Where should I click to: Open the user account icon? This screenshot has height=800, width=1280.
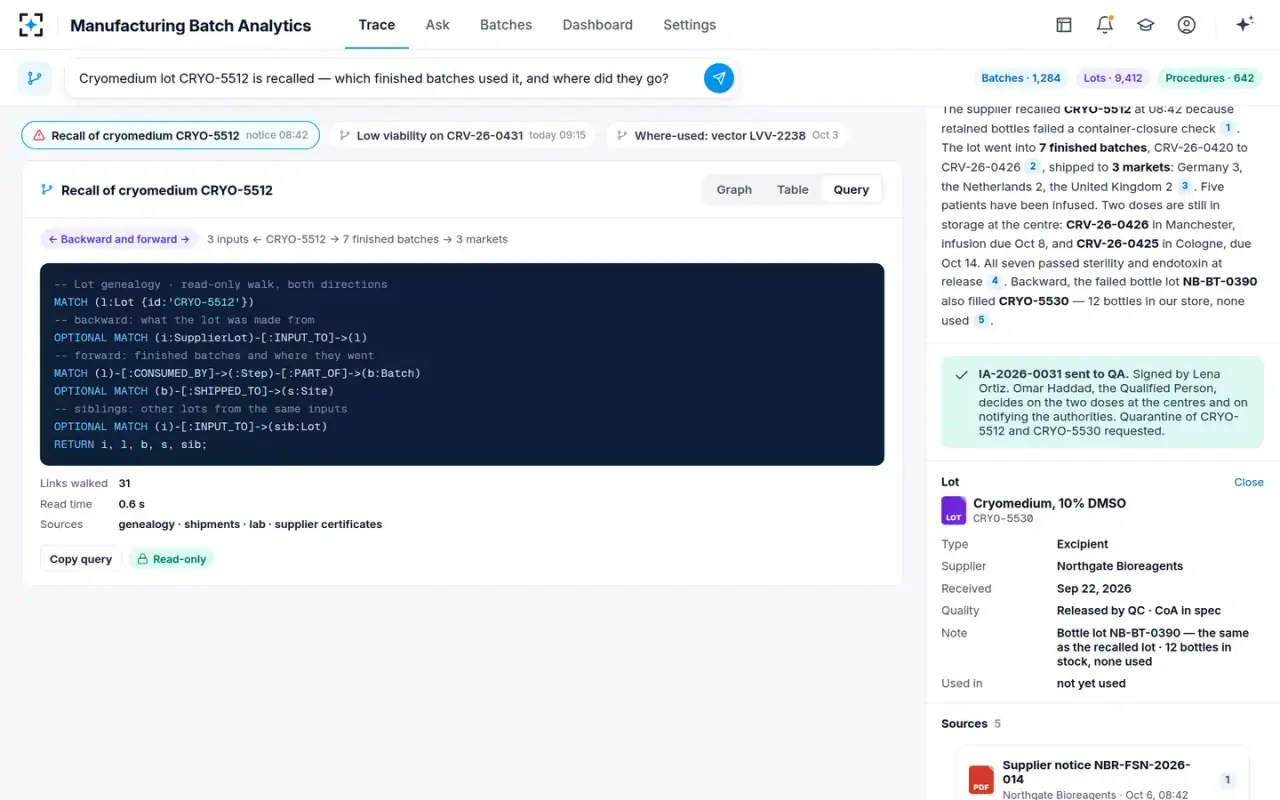pos(1187,25)
